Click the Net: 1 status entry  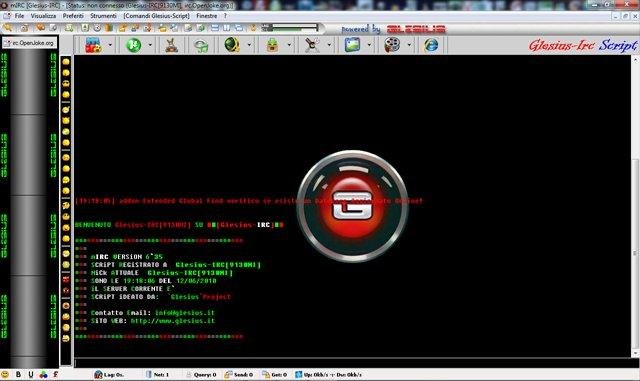158,374
